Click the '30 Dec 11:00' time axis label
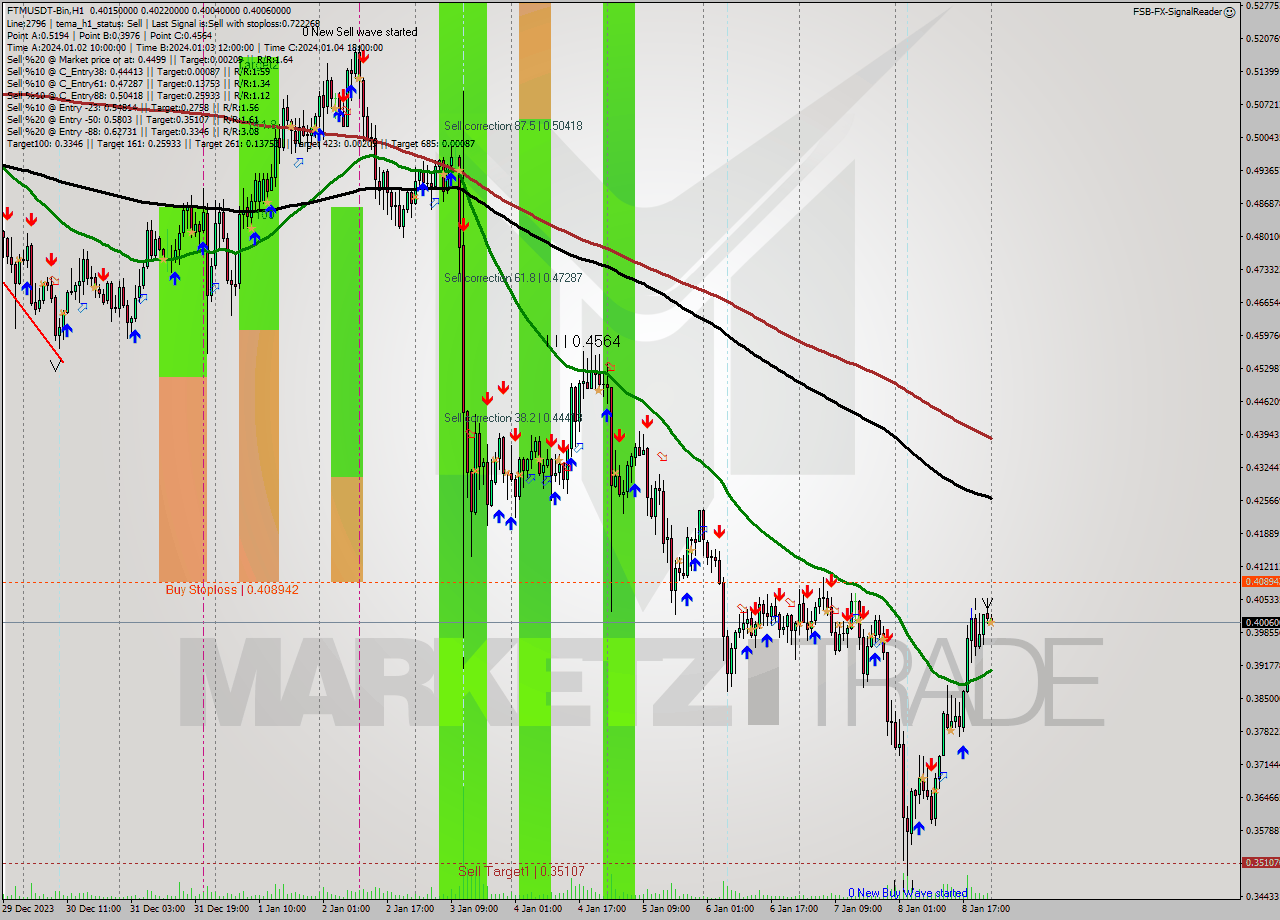The image size is (1280, 920). [92, 909]
